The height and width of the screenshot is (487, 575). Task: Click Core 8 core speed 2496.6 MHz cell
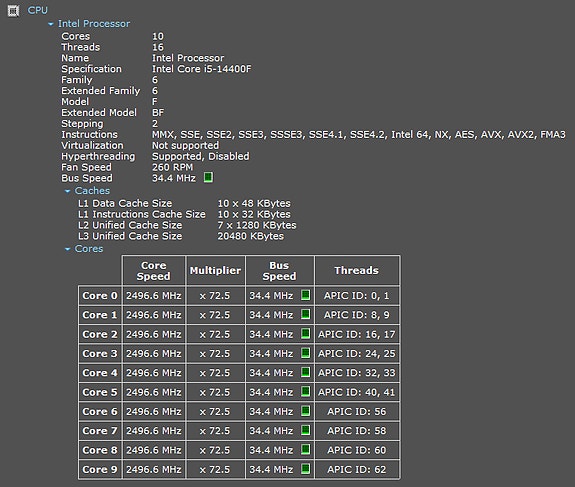[x=154, y=450]
